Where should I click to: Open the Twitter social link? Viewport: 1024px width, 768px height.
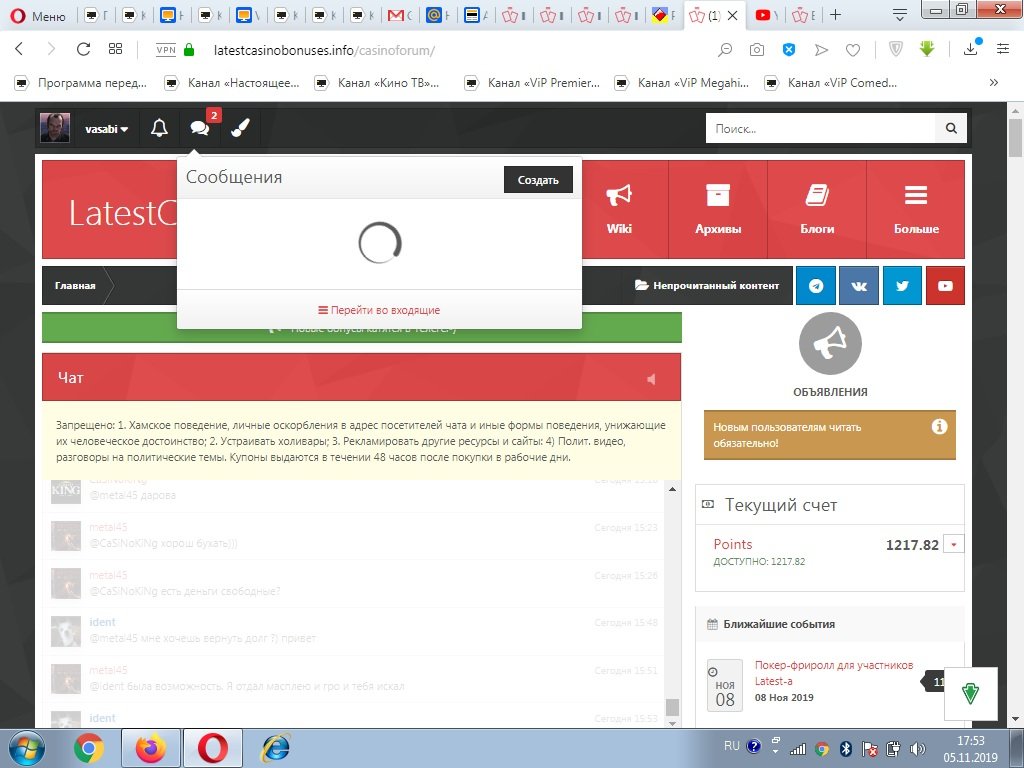pos(902,286)
